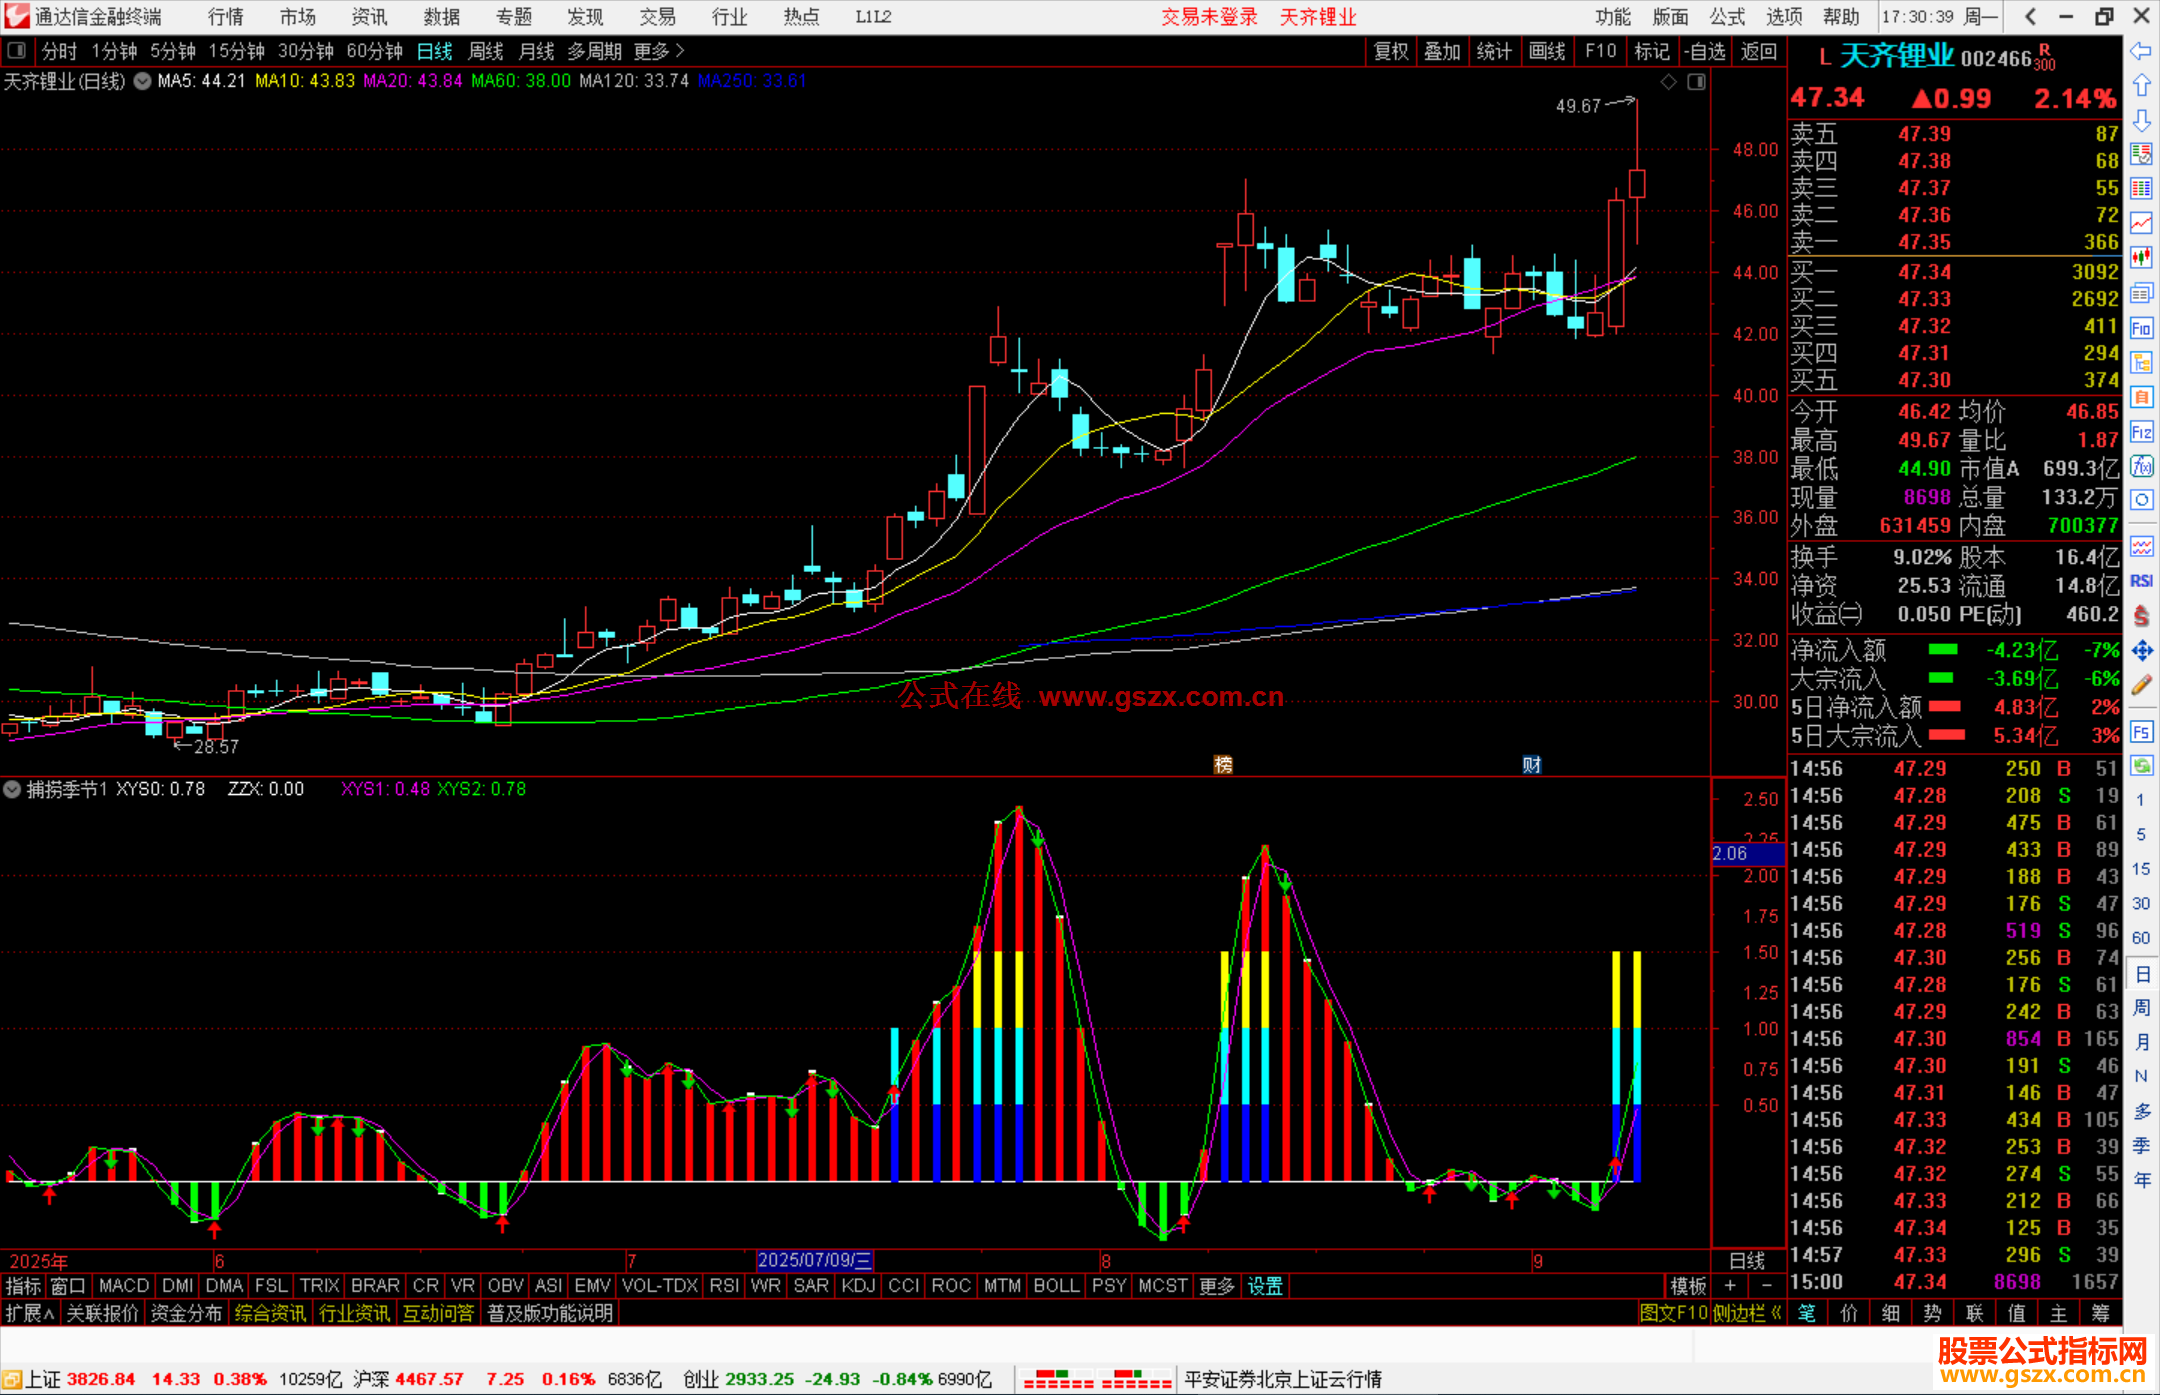Click the down arrow icon in right sidebar
This screenshot has width=2160, height=1395.
pos(2141,121)
